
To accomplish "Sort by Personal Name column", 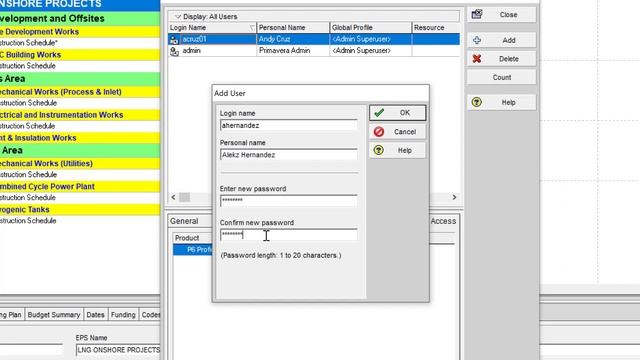I will (x=293, y=28).
